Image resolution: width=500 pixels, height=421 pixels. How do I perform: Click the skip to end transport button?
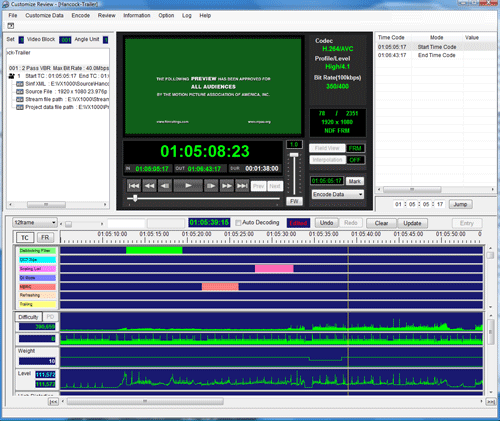point(242,186)
